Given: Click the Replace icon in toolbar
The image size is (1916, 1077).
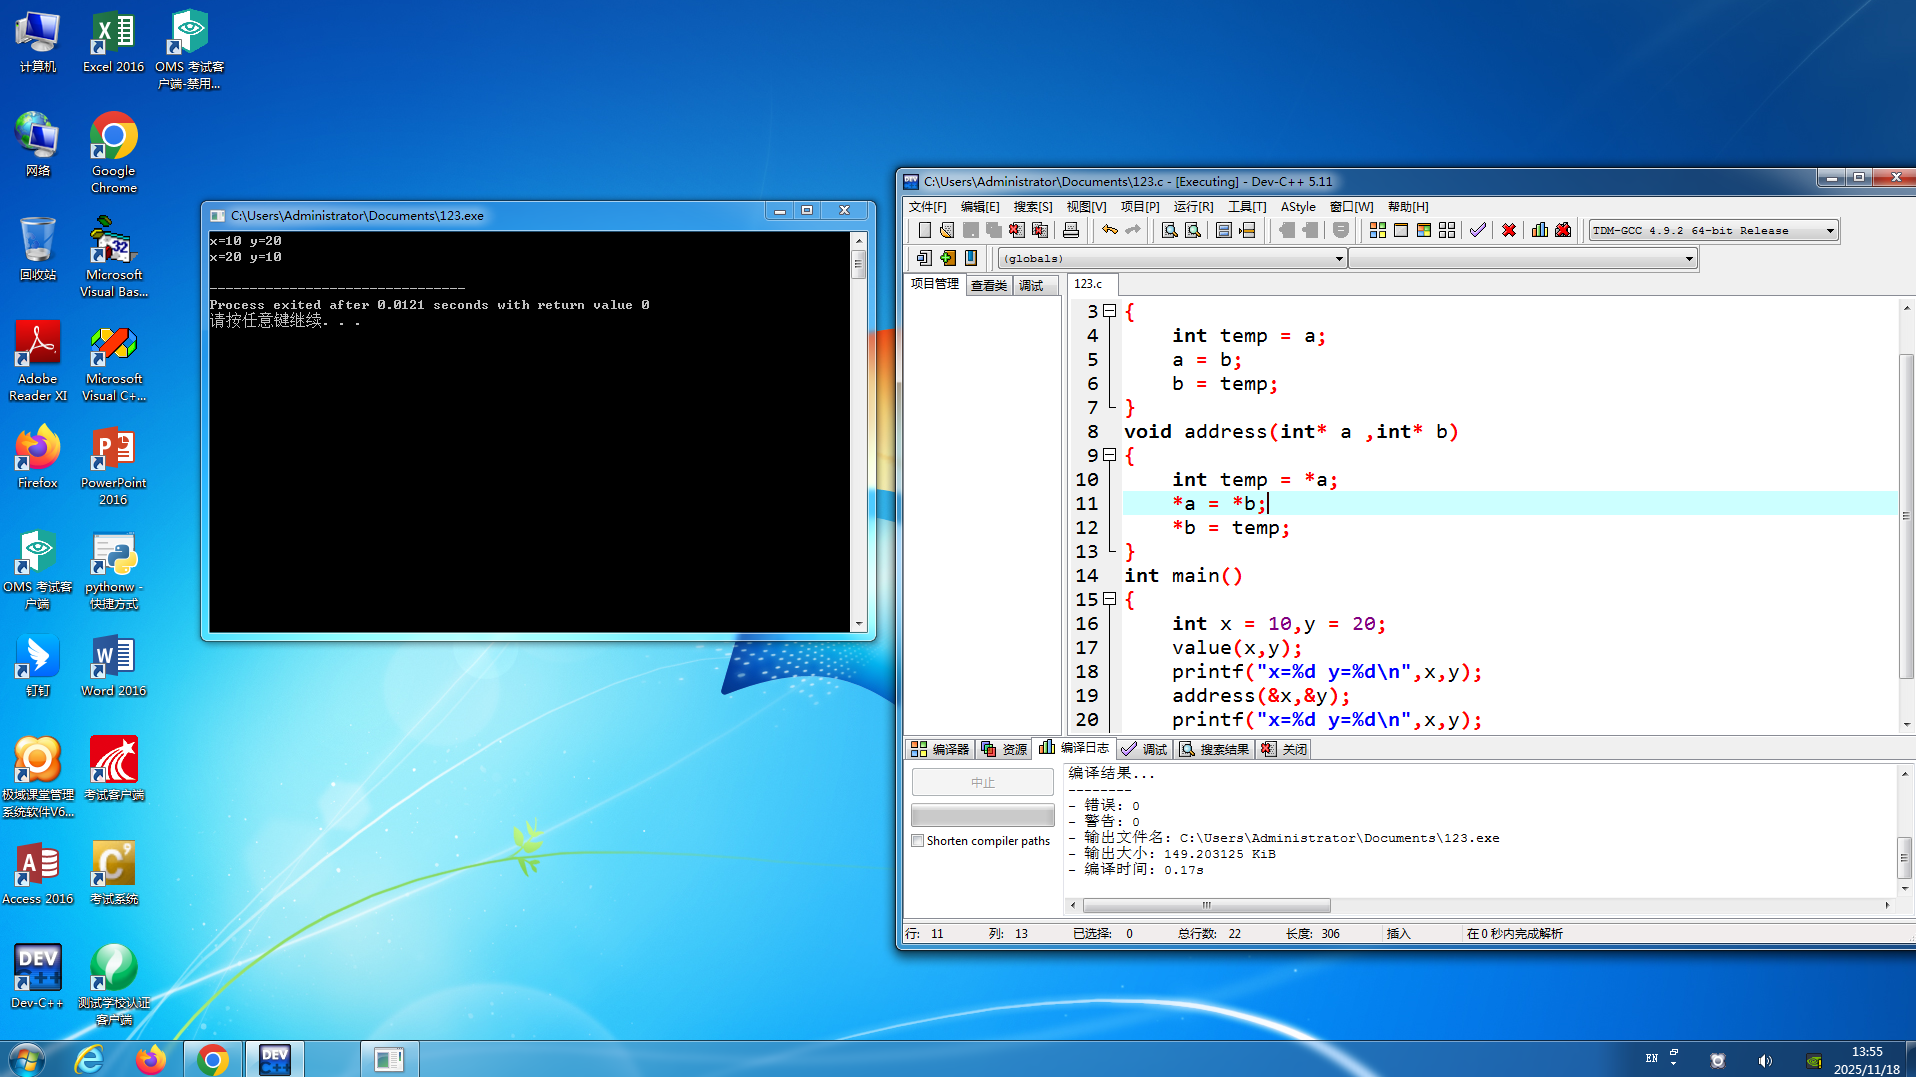Looking at the screenshot, I should point(1193,231).
